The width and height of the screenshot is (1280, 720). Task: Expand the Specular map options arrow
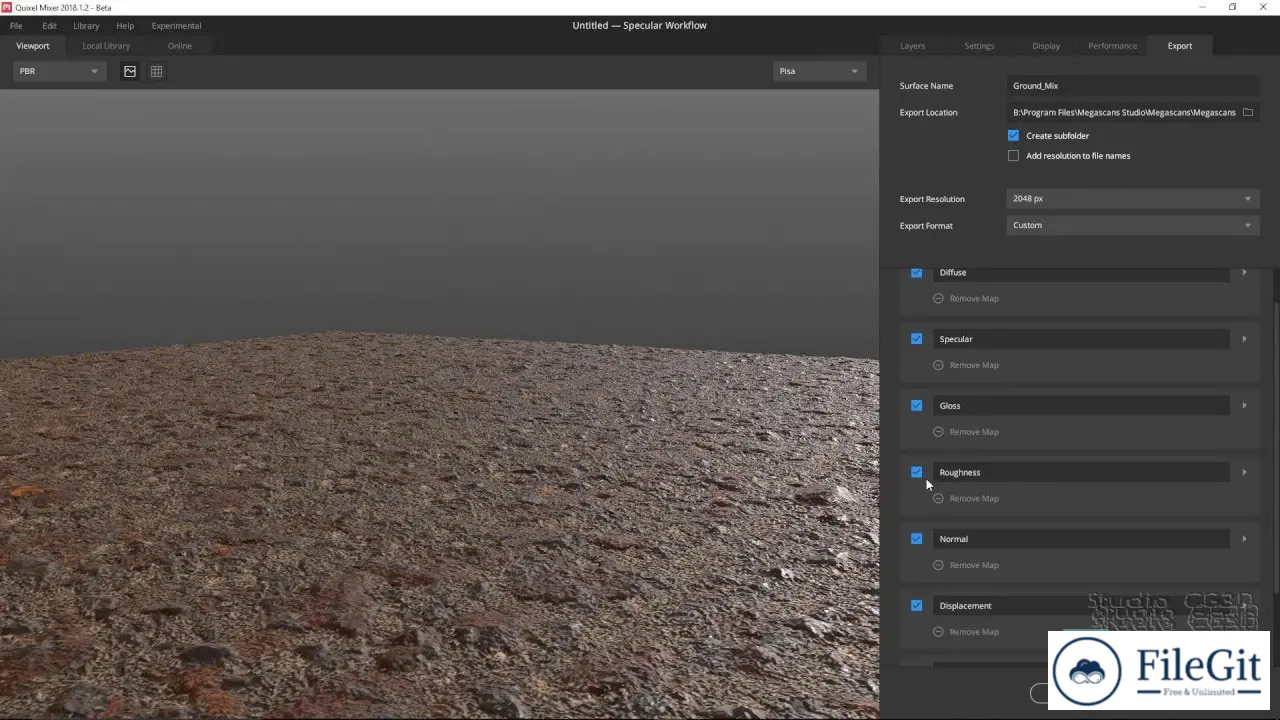pos(1244,339)
